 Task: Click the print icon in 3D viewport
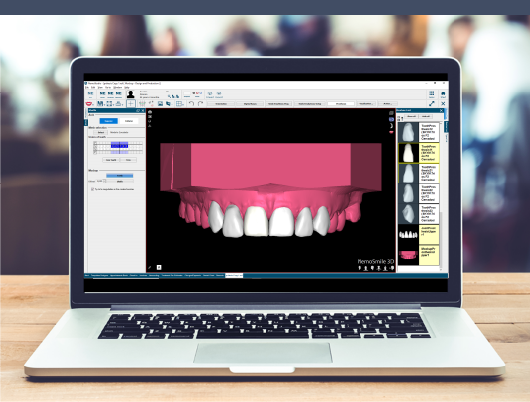(x=150, y=112)
